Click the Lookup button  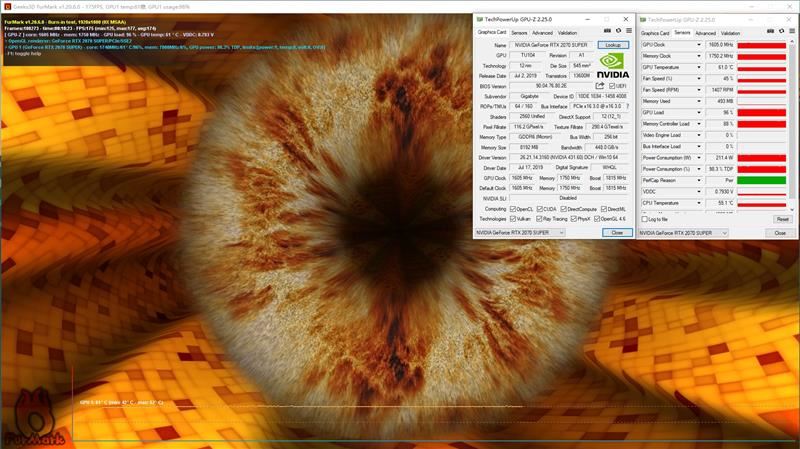click(x=613, y=45)
